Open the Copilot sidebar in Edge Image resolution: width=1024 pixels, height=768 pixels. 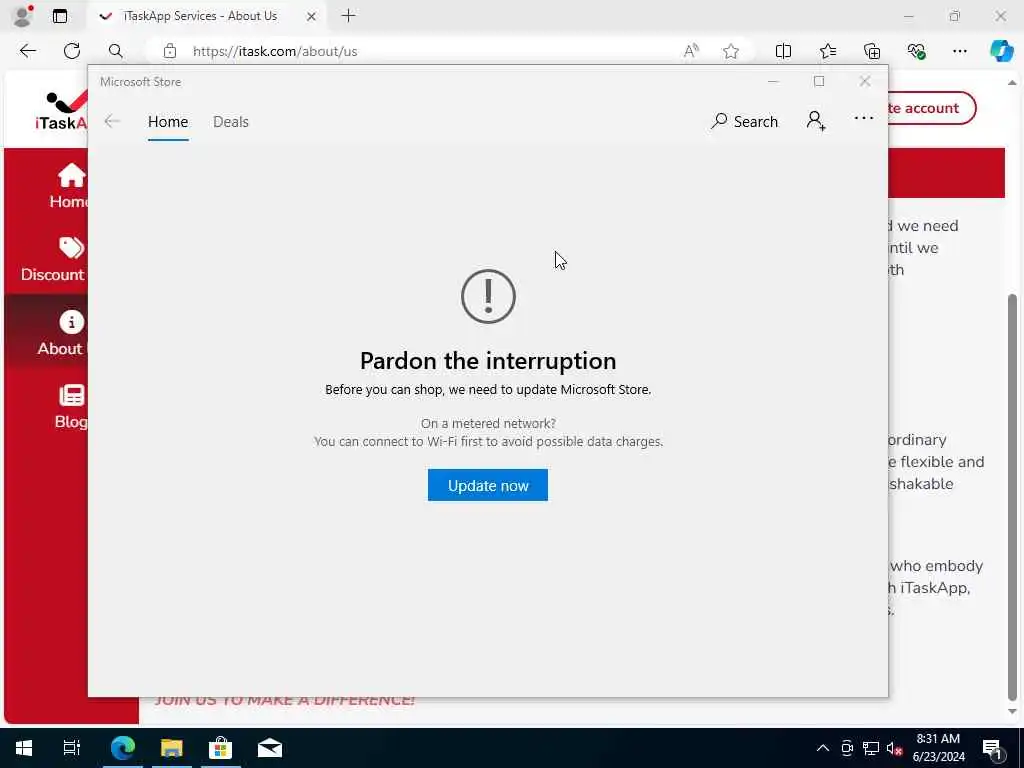[1001, 51]
